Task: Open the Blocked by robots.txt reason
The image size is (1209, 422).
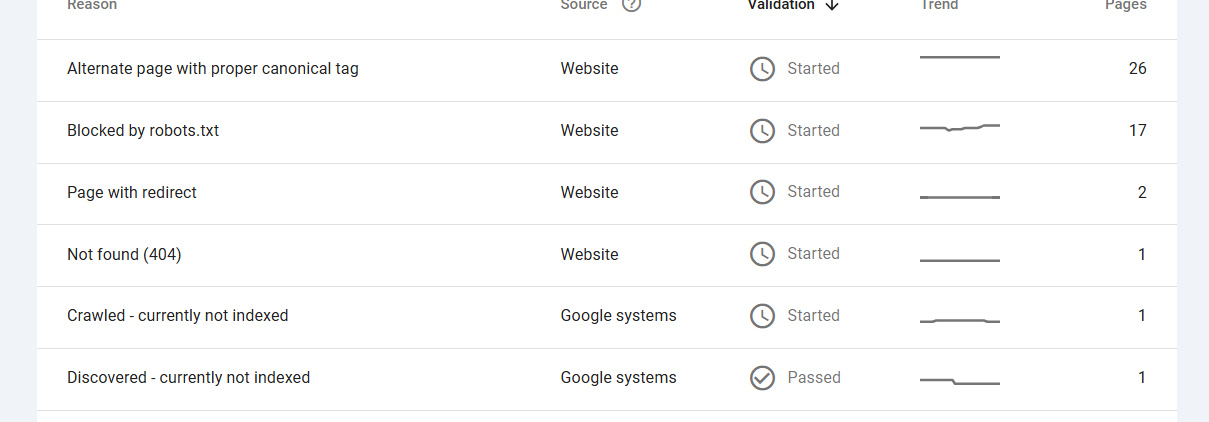Action: coord(143,131)
